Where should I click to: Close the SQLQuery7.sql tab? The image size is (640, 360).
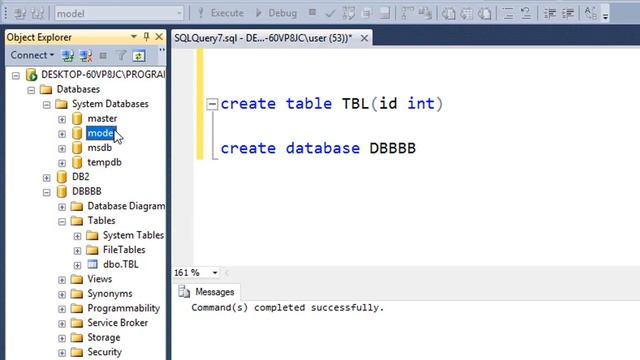pyautogui.click(x=364, y=38)
